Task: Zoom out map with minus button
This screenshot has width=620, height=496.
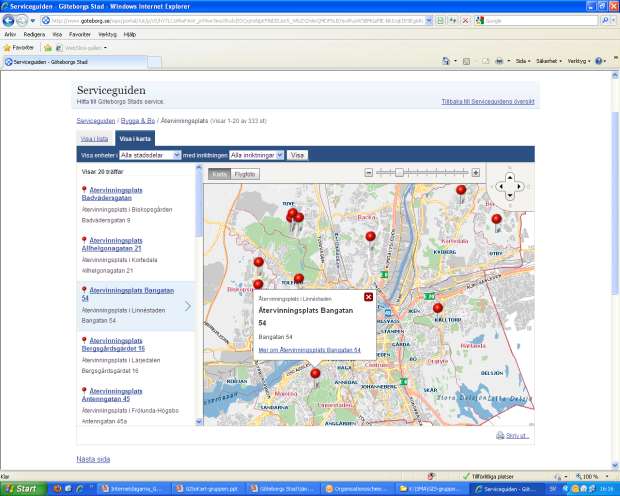Action: [x=369, y=173]
